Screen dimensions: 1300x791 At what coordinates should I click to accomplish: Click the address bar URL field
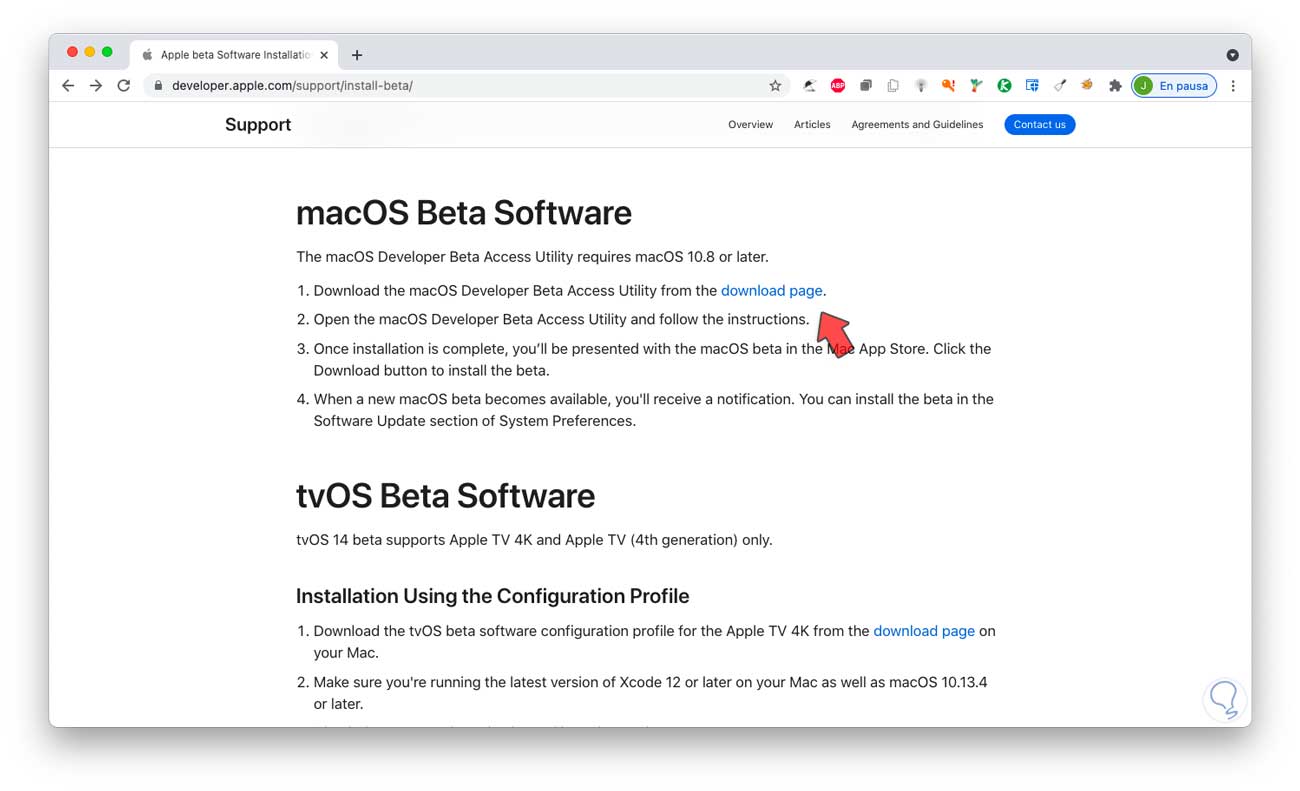click(450, 86)
